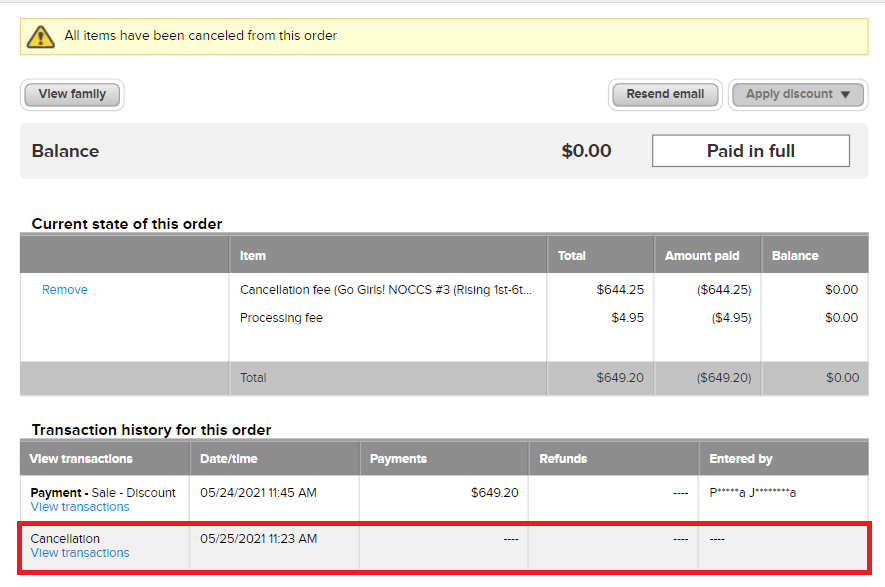Screen dimensions: 885x587
Task: Click the Refunds column header
Action: point(563,459)
